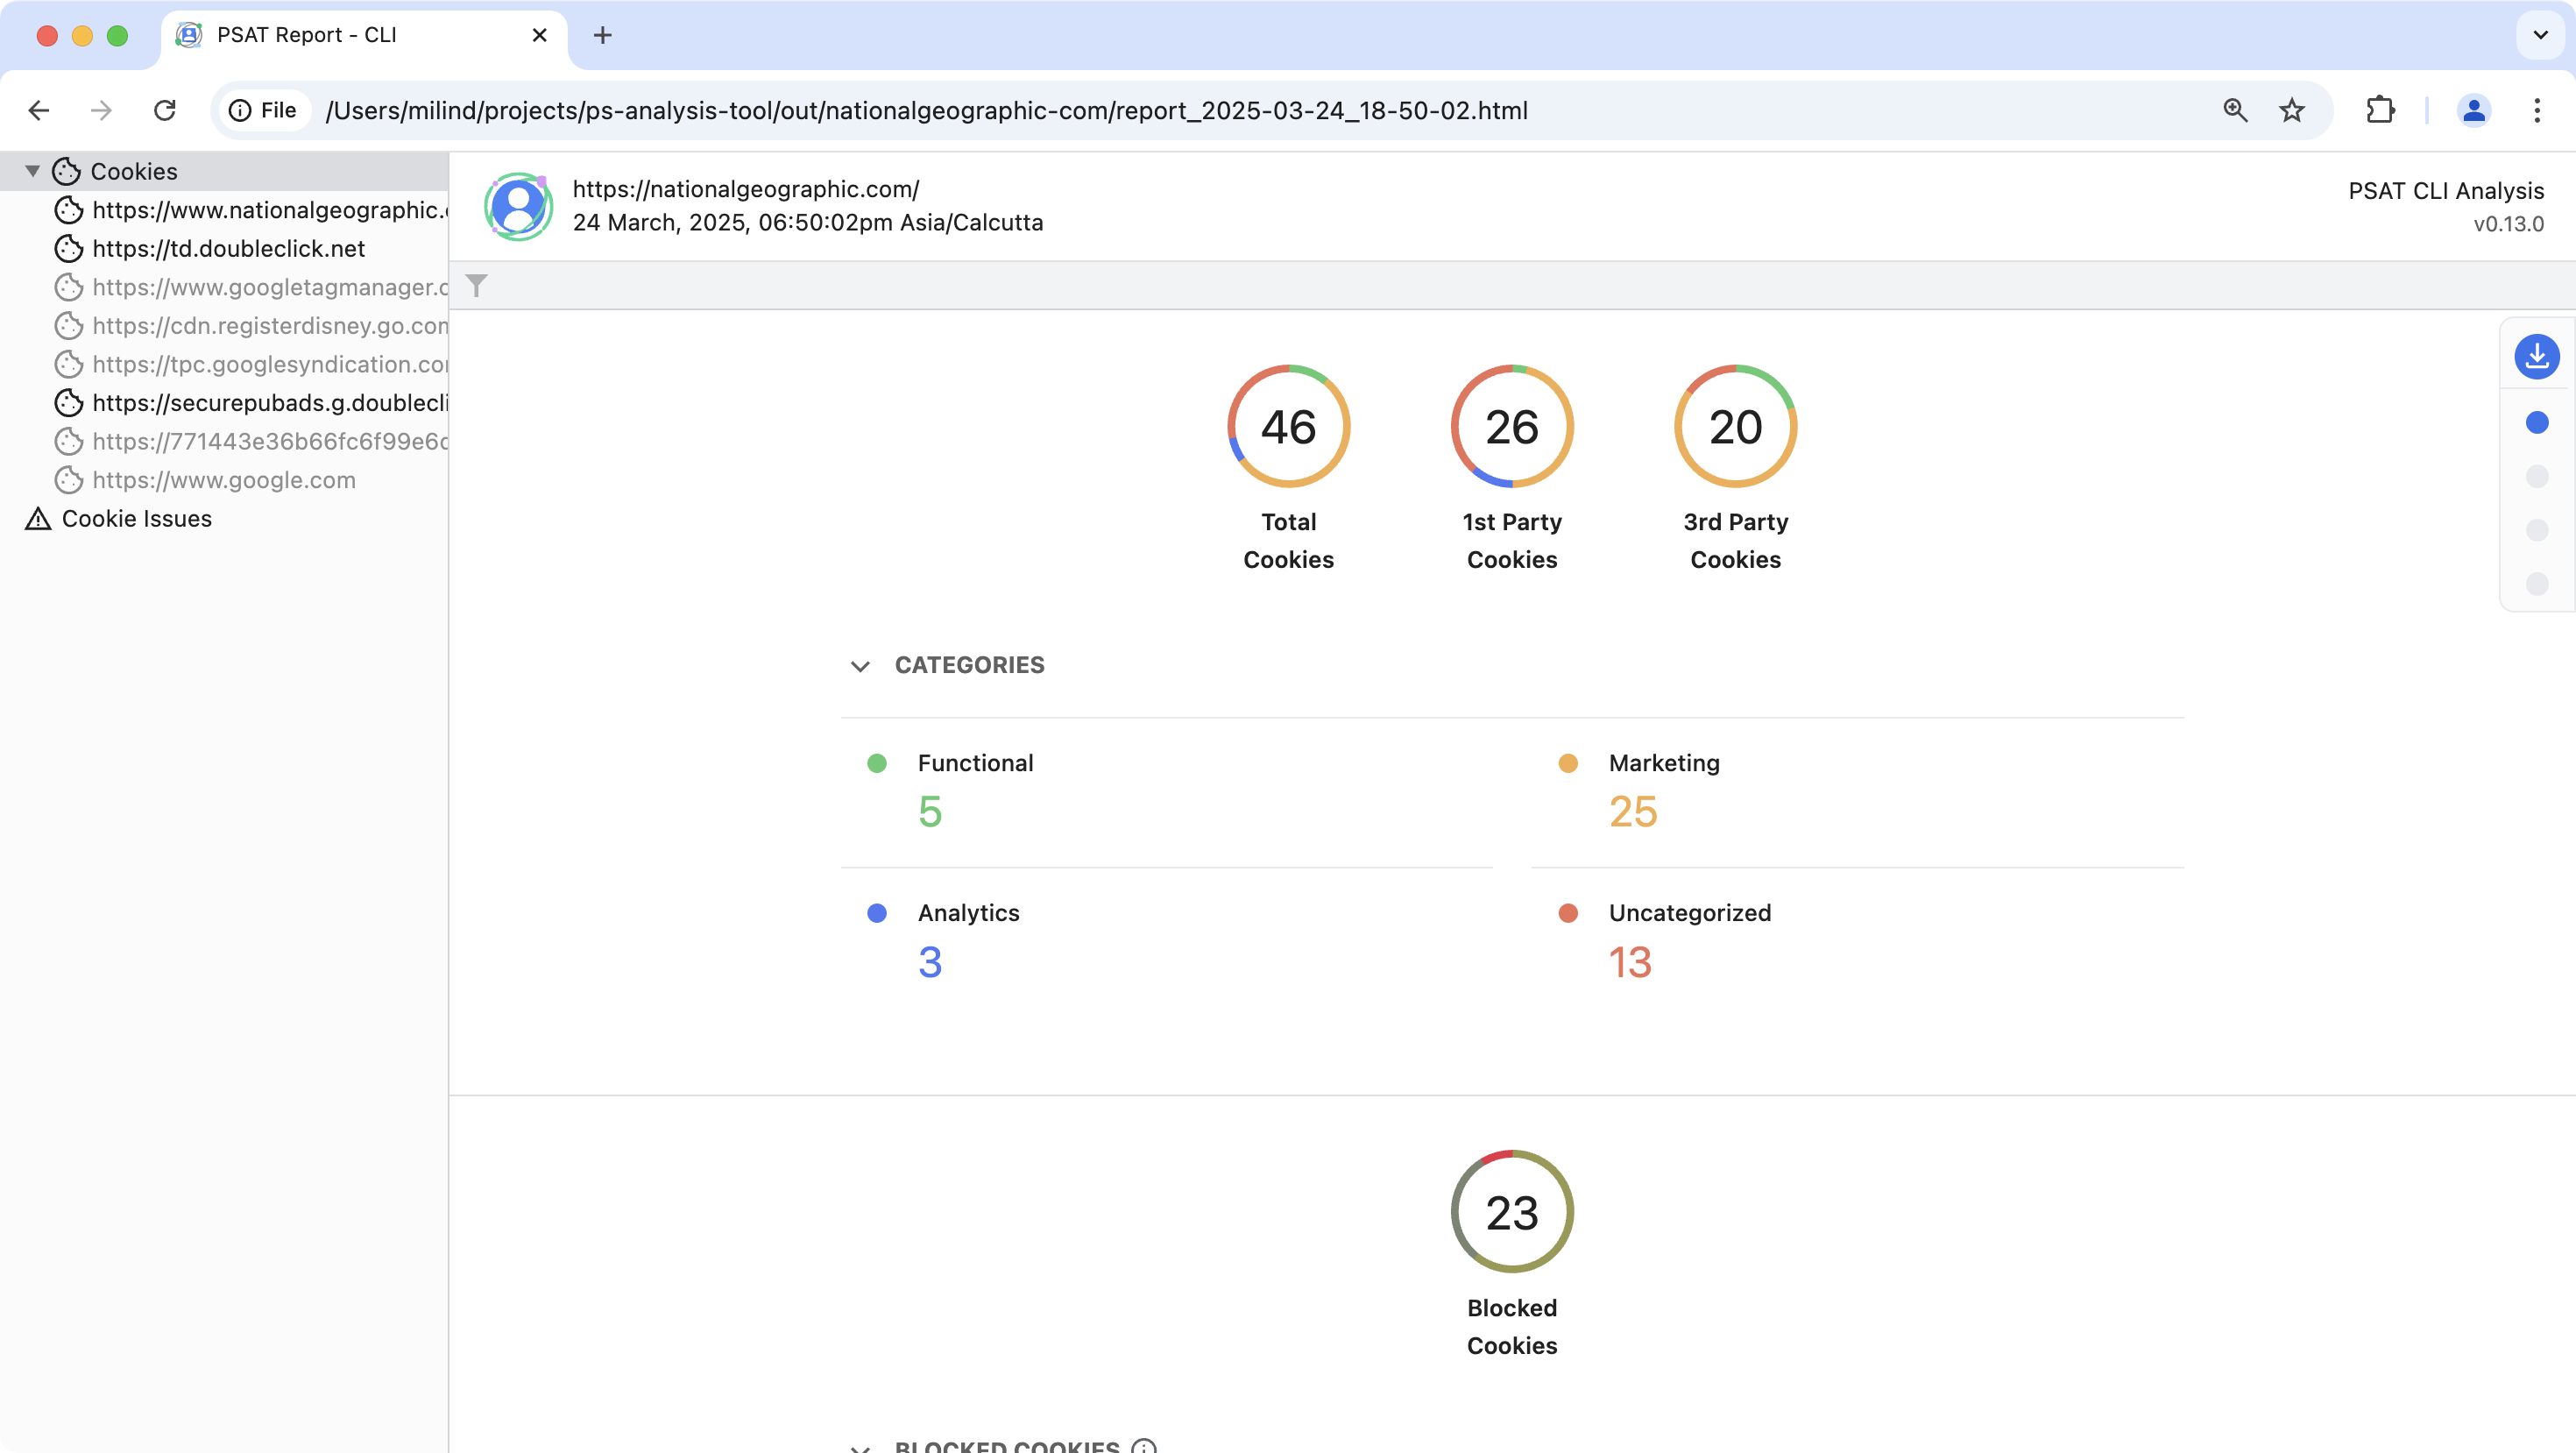Click the Total Cookies 46 circle
The width and height of the screenshot is (2576, 1453).
pyautogui.click(x=1288, y=427)
